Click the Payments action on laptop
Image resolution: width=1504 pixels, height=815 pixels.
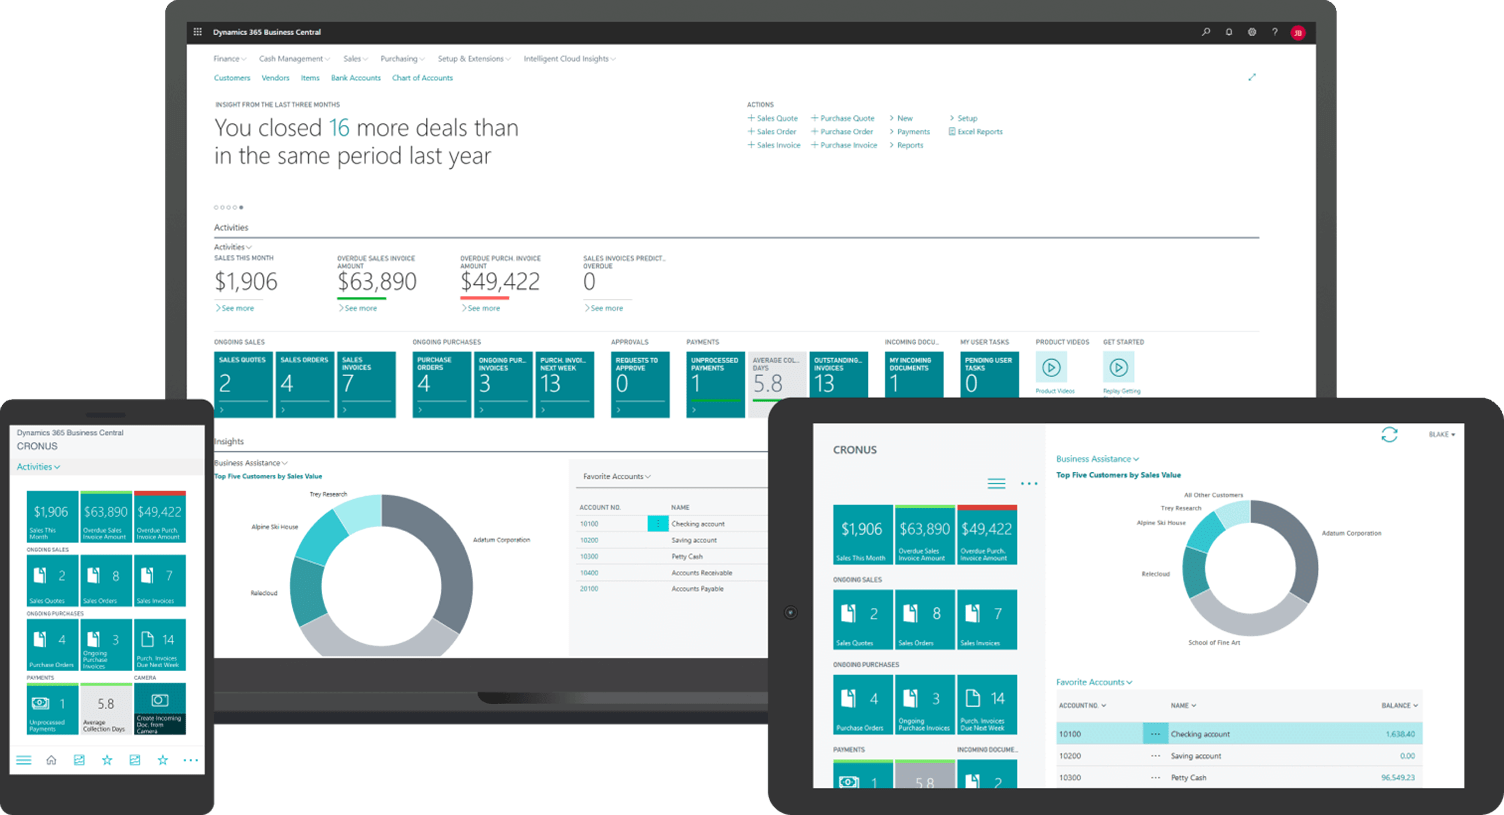(x=910, y=132)
